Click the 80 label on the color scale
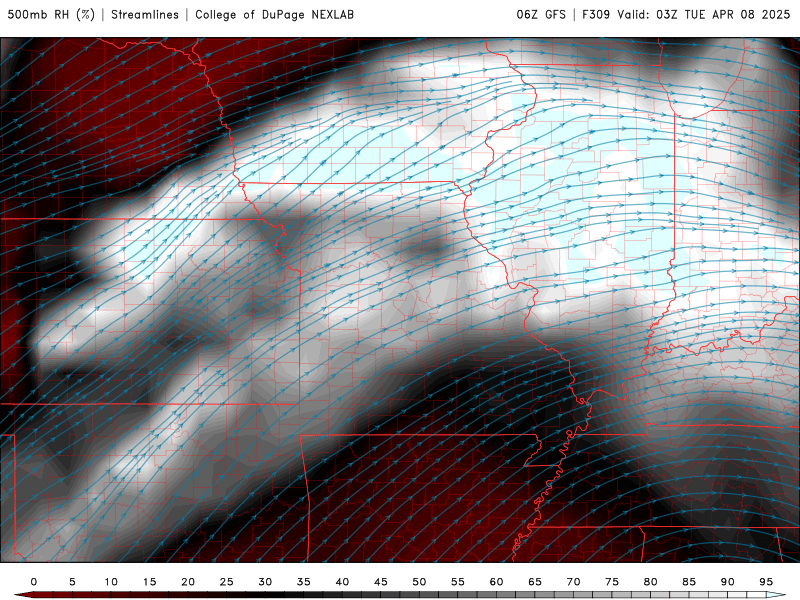The height and width of the screenshot is (600, 800). 651,582
